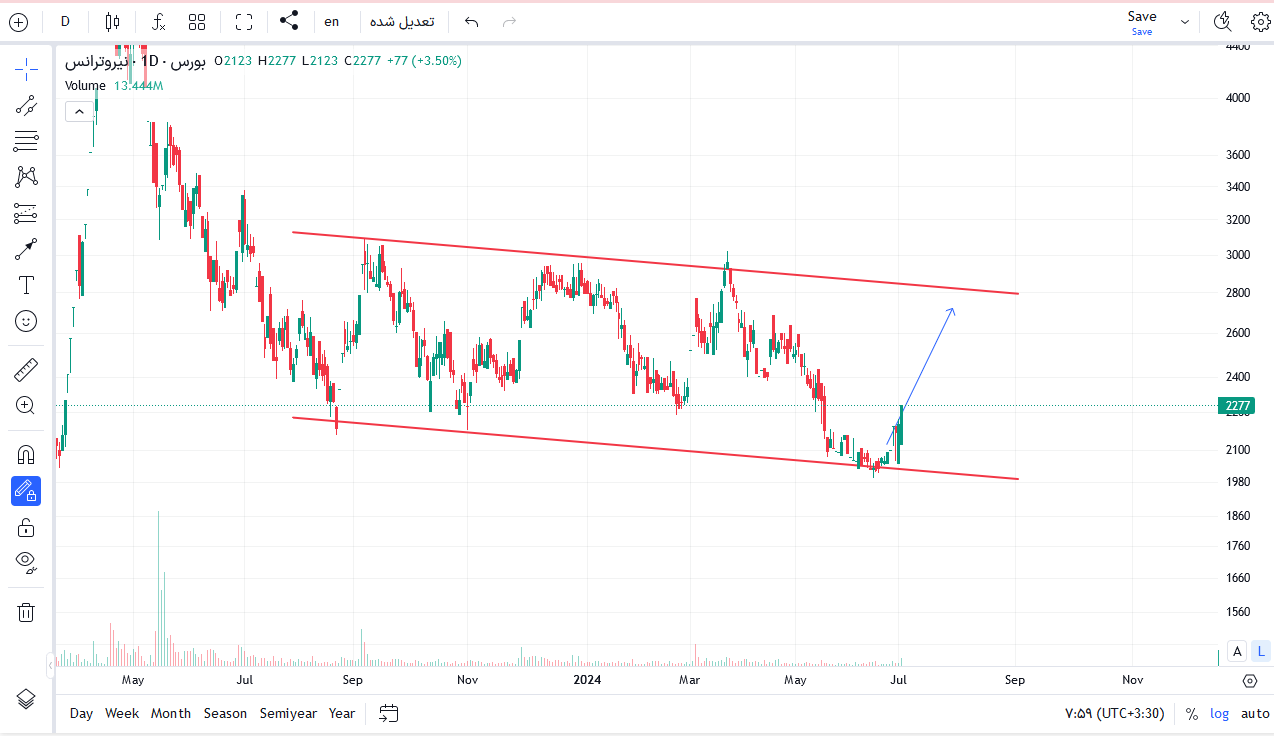Open the candlestick chart style menu

(x=112, y=22)
